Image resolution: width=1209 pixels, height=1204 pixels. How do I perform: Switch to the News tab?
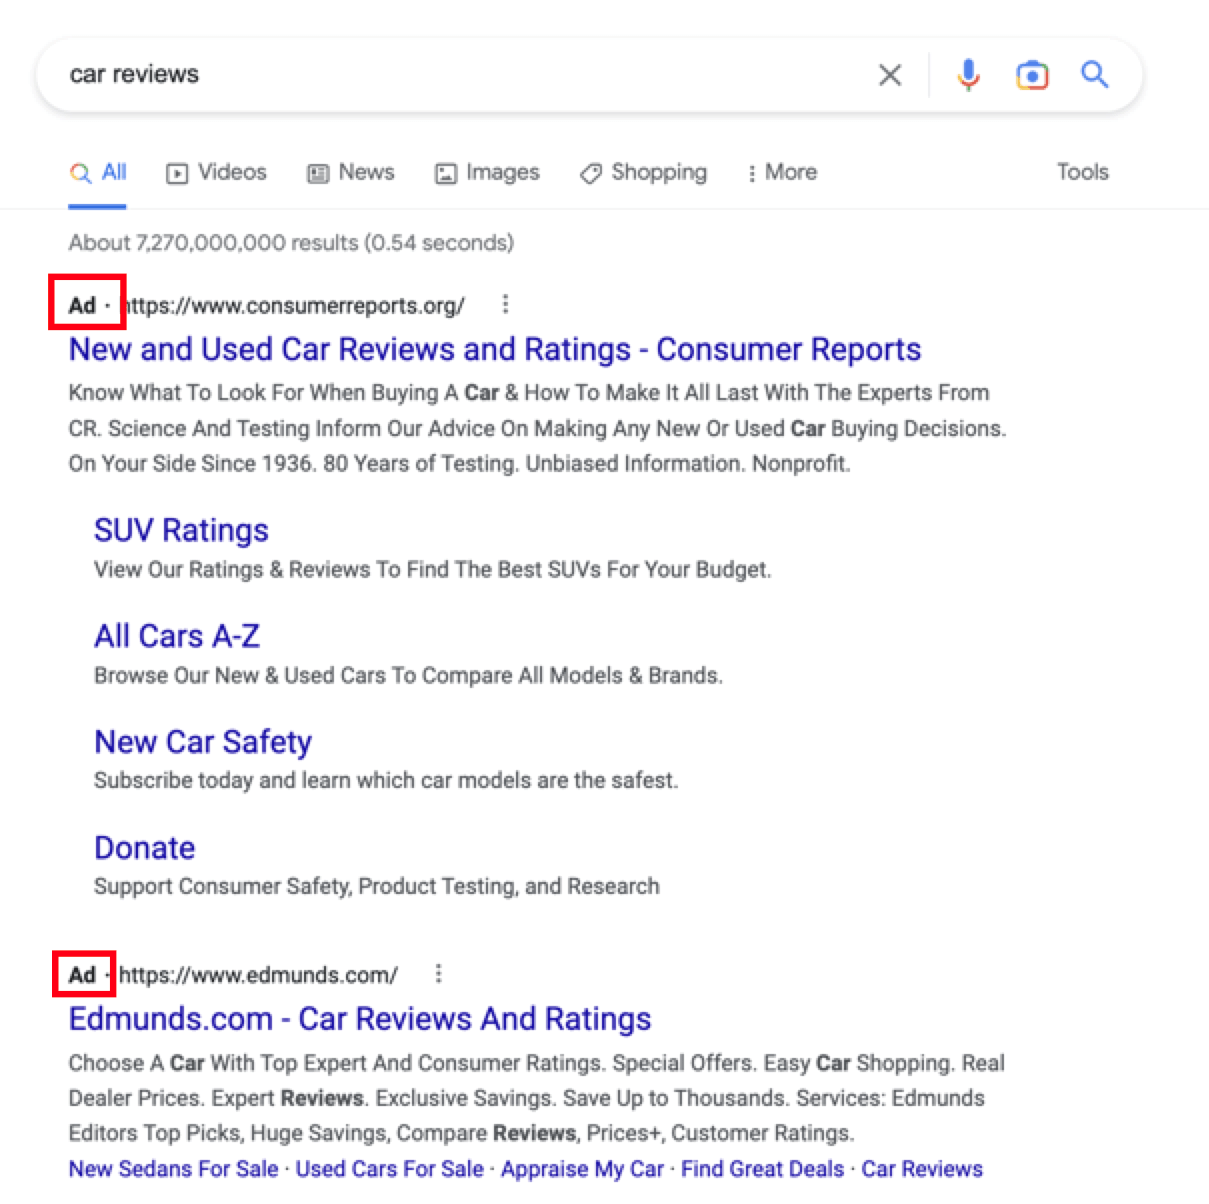tap(351, 173)
